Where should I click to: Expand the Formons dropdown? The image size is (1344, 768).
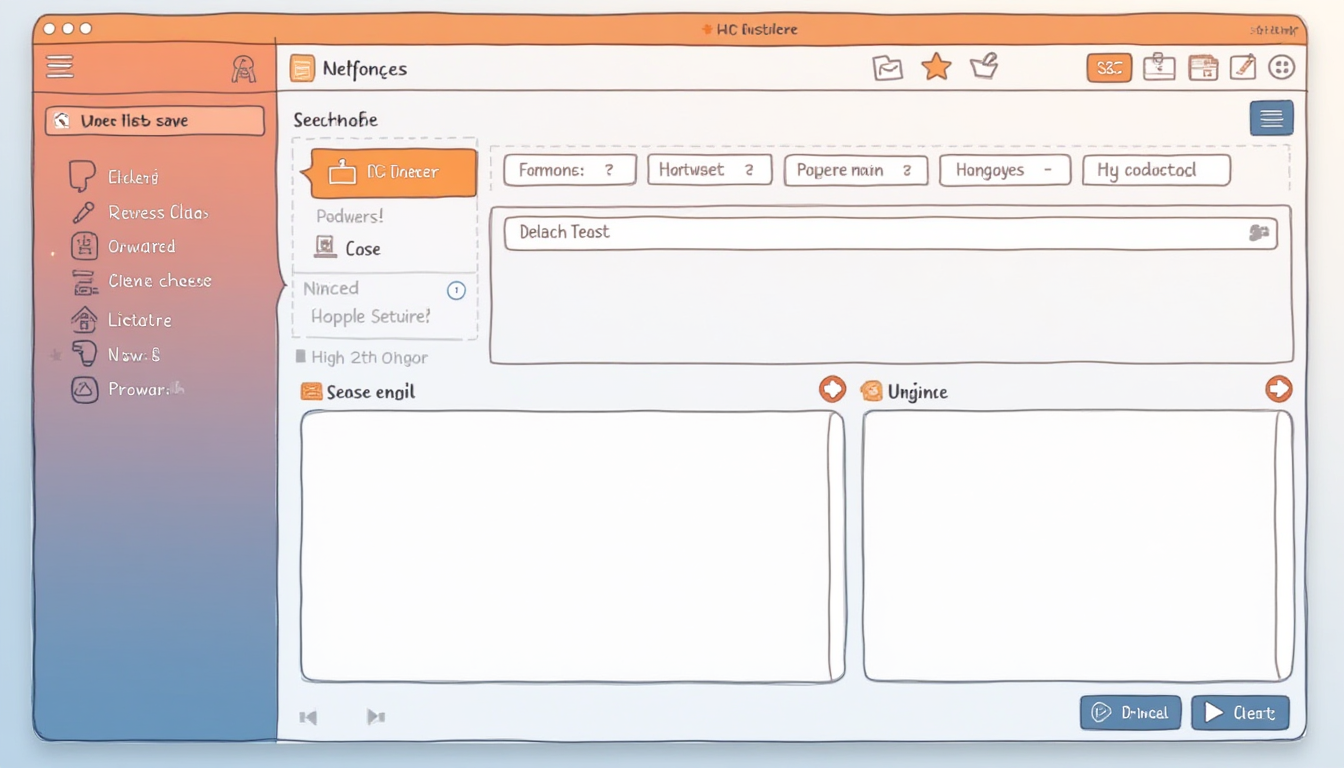coord(569,170)
